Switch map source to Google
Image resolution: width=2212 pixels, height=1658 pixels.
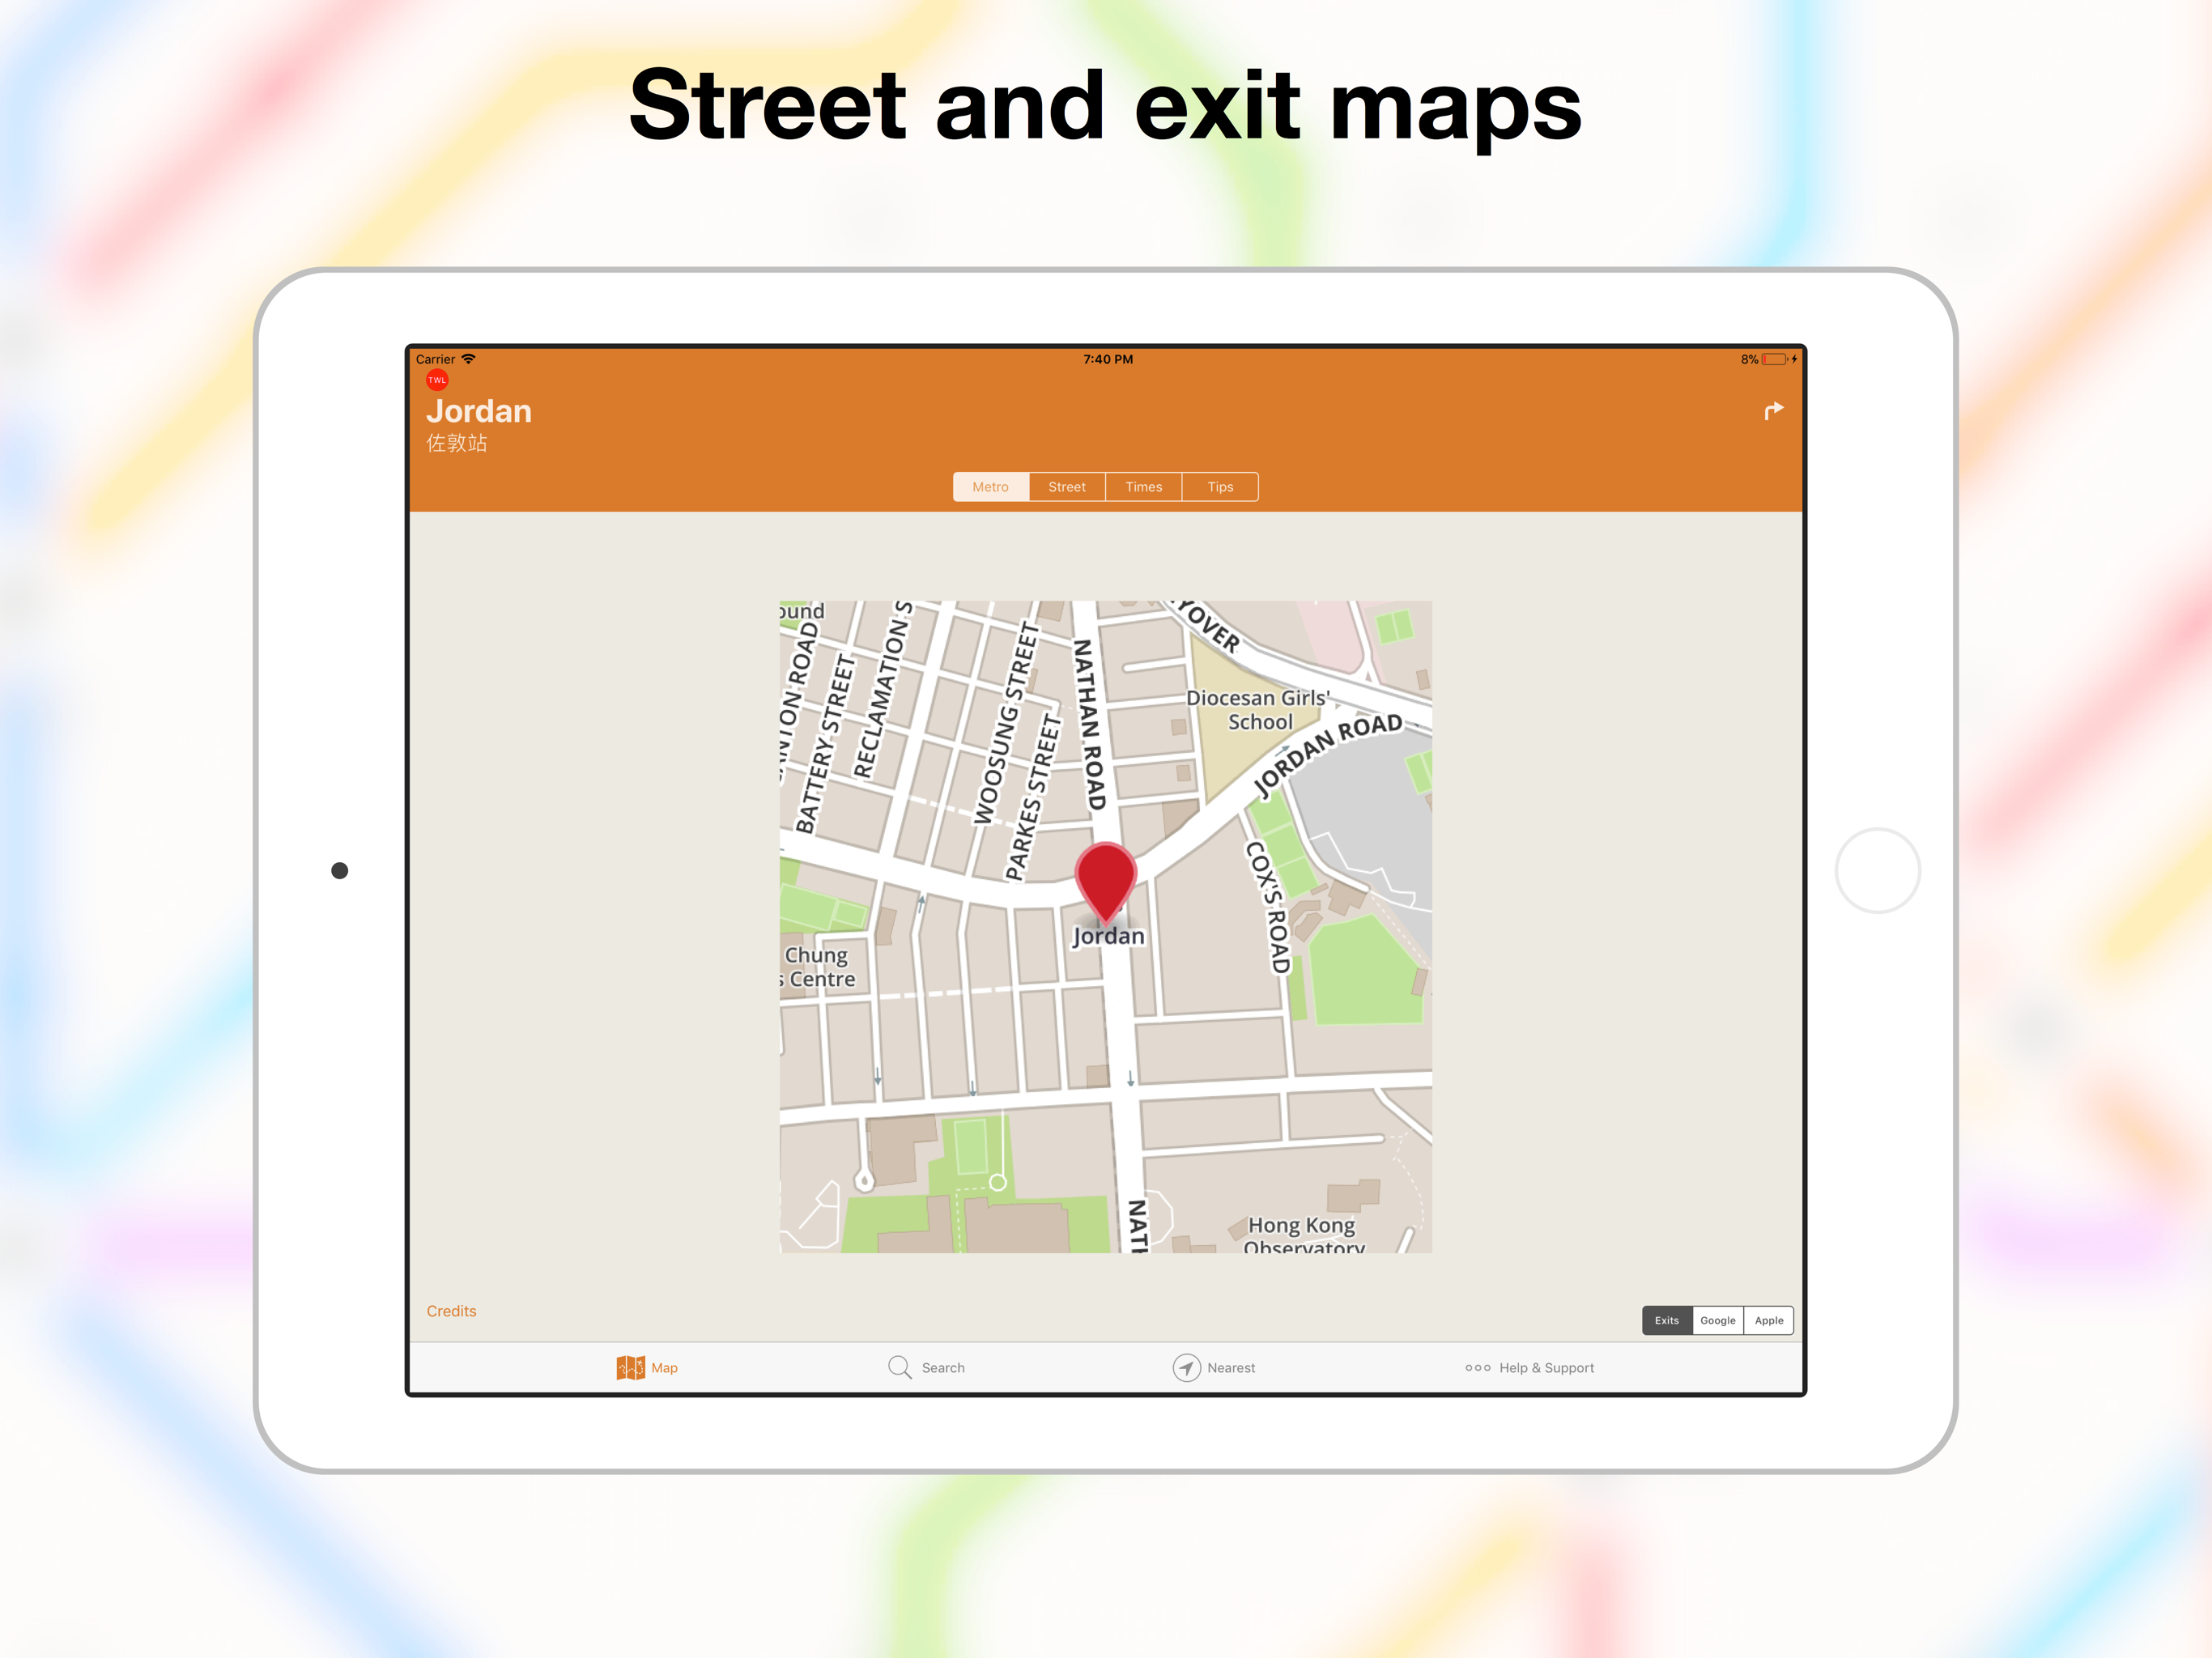click(1717, 1320)
